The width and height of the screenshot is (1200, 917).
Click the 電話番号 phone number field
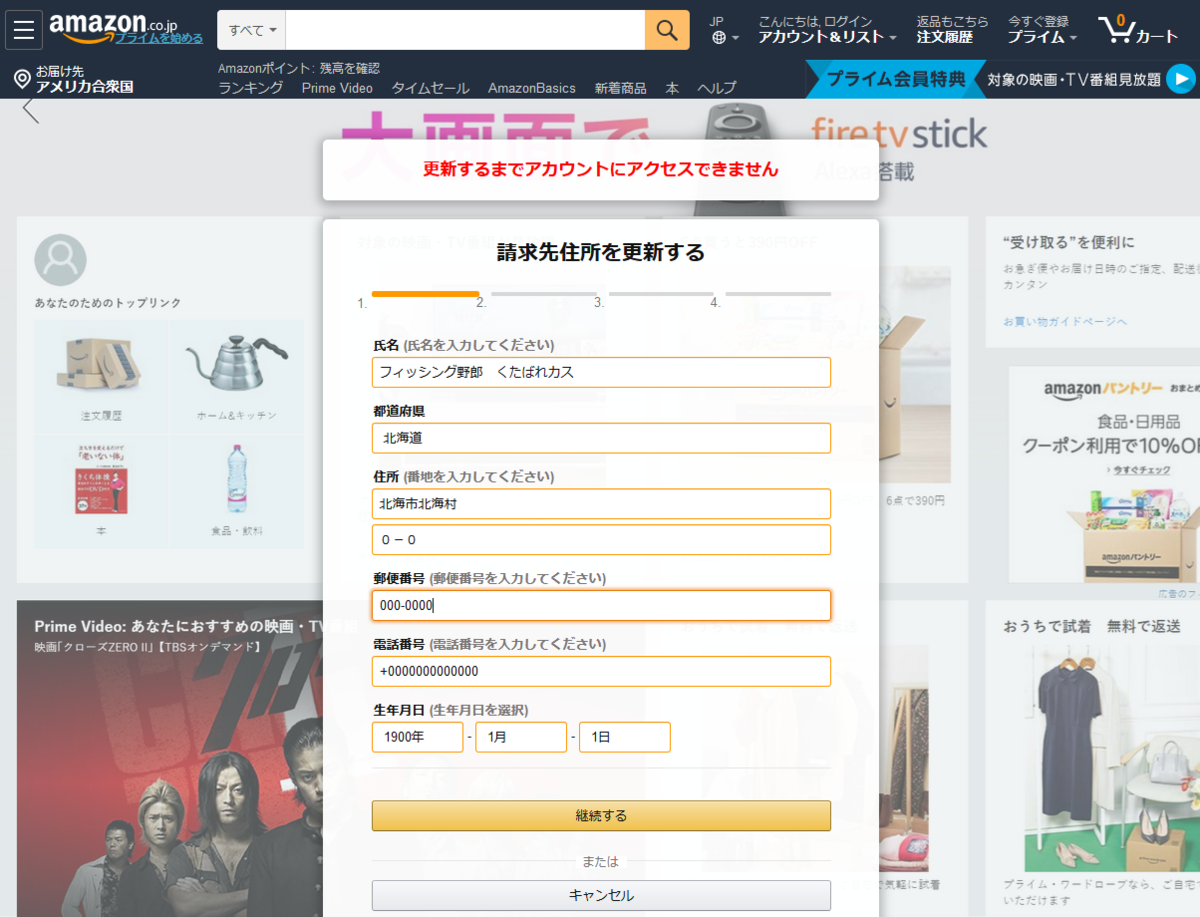pos(601,671)
